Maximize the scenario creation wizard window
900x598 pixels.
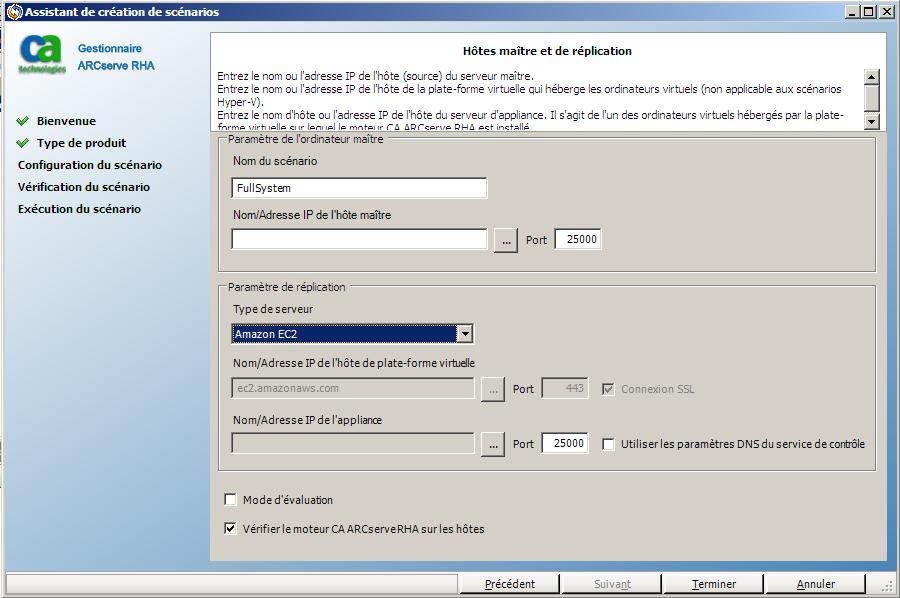click(868, 11)
